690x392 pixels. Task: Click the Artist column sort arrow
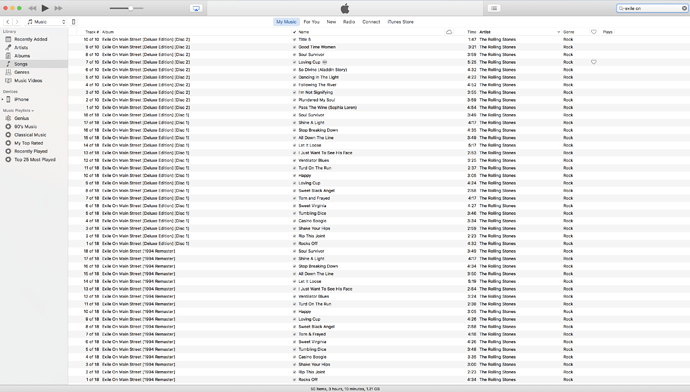[558, 32]
